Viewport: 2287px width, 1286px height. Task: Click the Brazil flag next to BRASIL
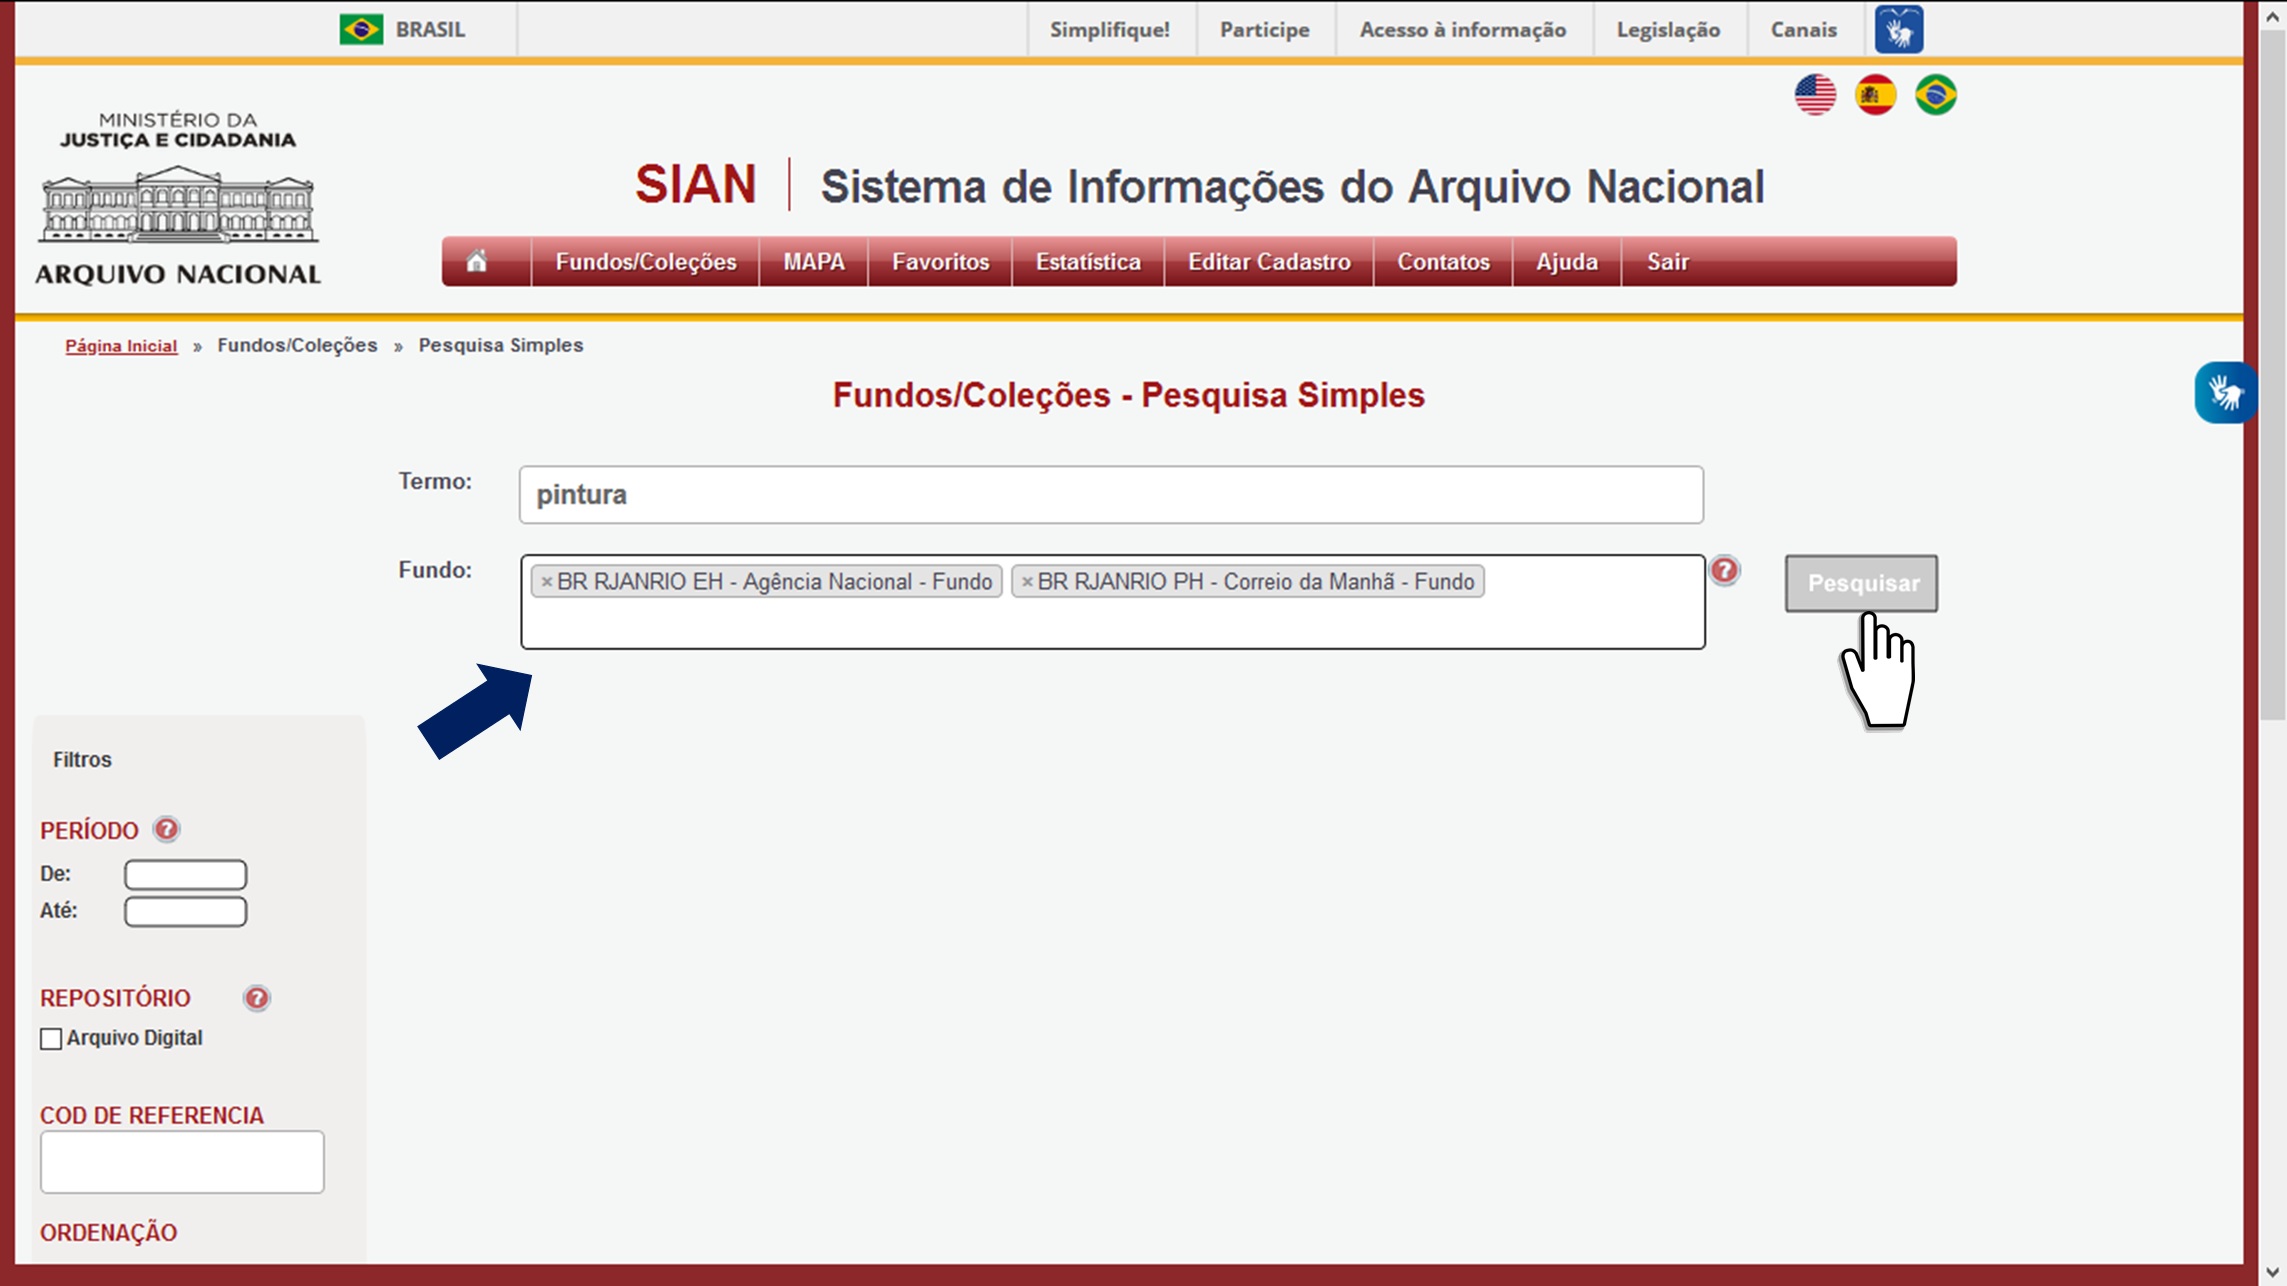(x=362, y=29)
